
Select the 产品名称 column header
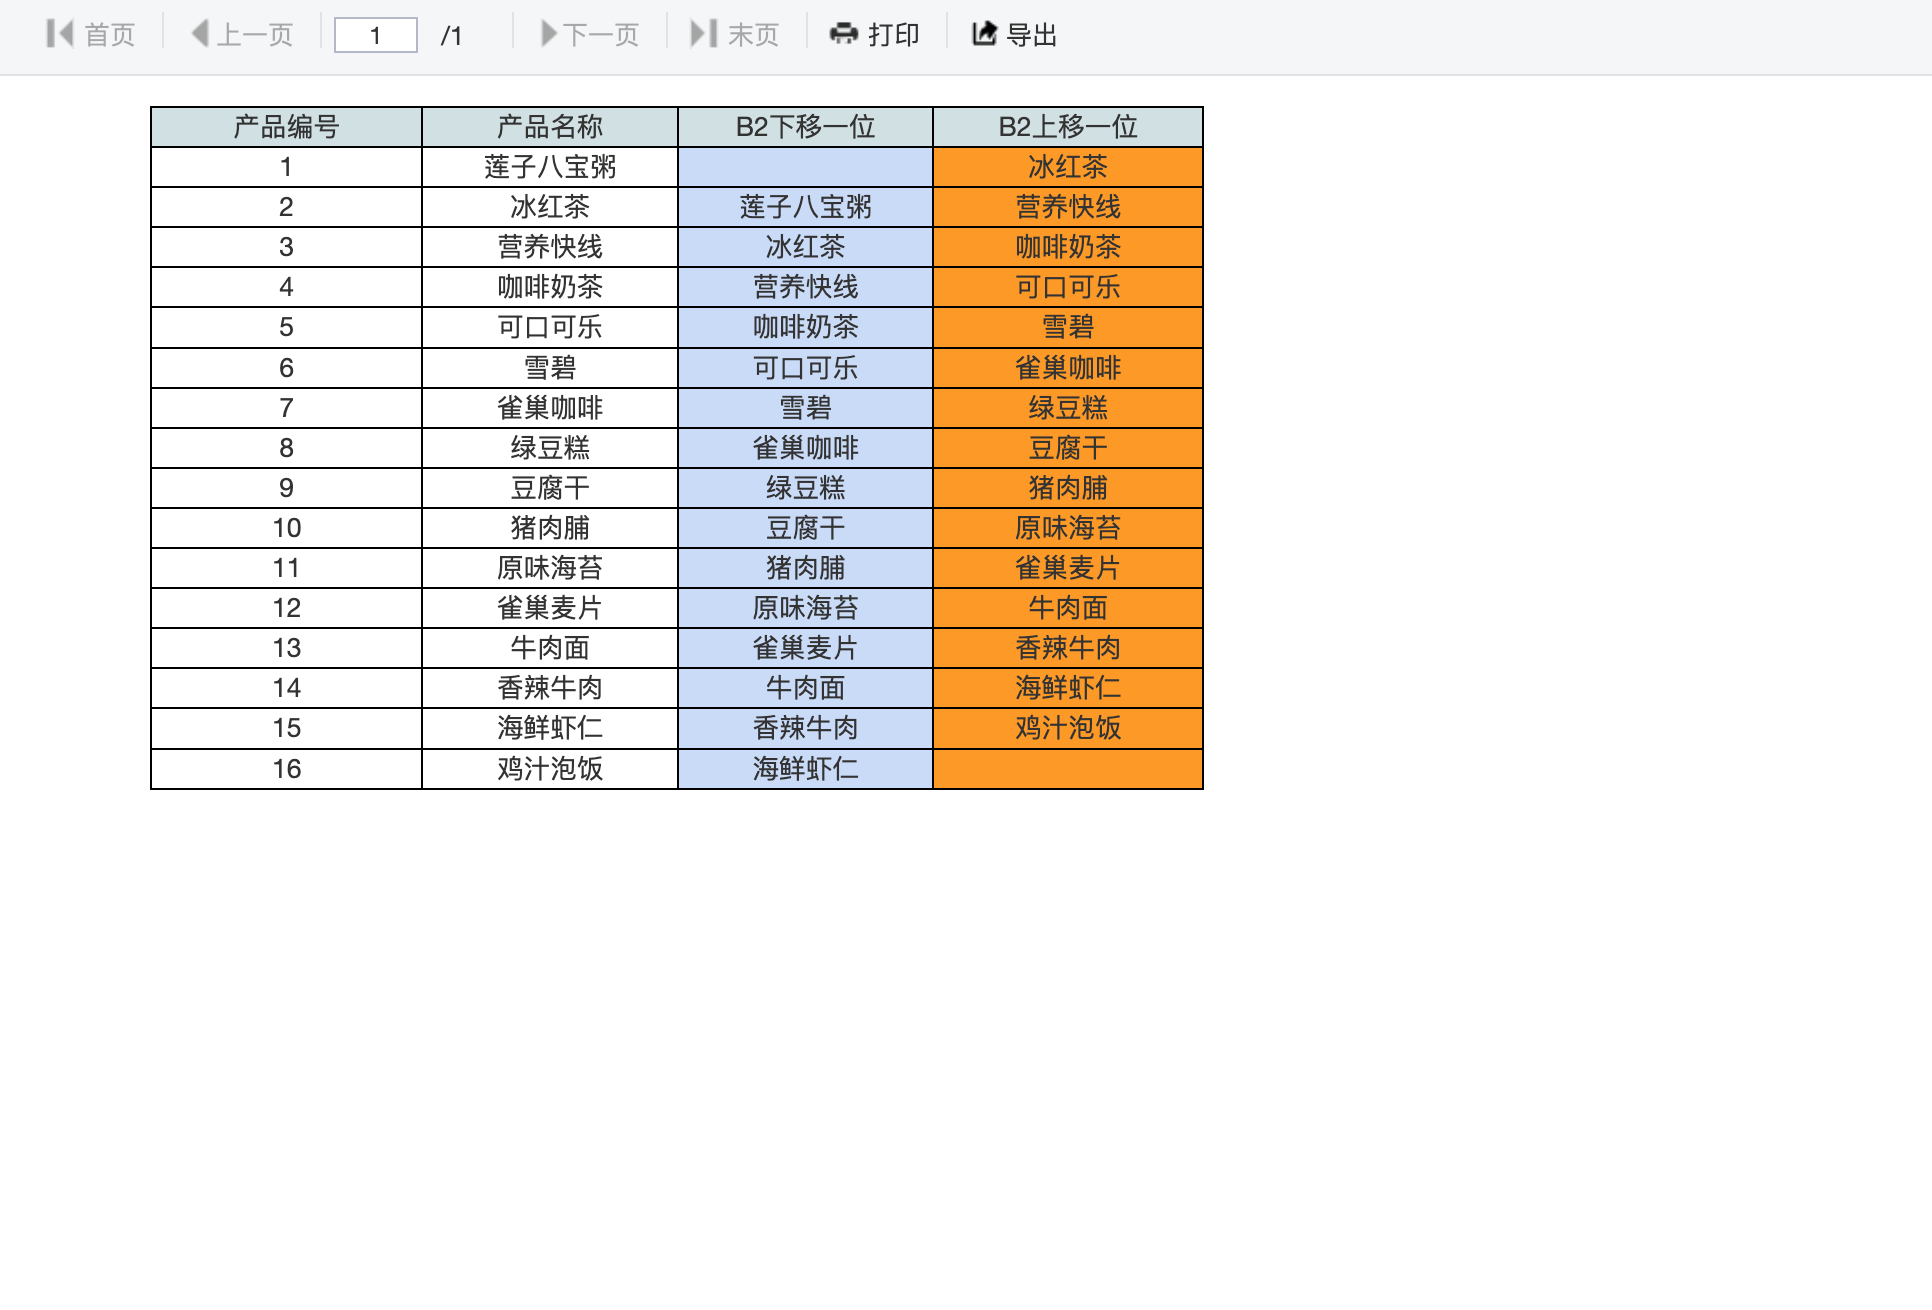[x=550, y=127]
